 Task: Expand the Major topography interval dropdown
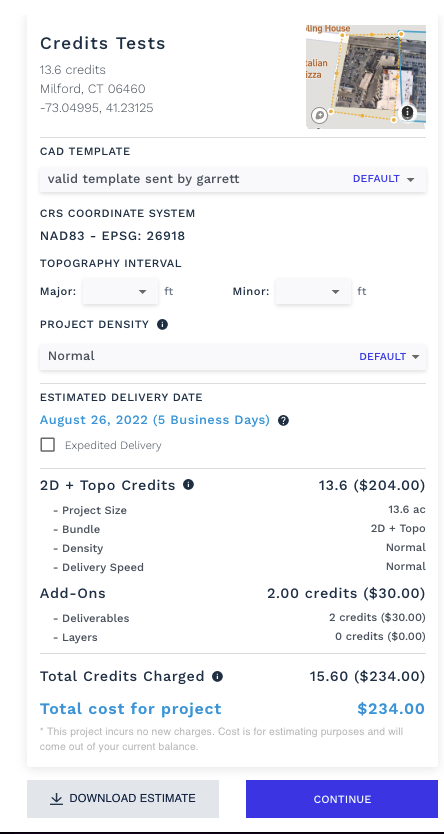coord(120,291)
